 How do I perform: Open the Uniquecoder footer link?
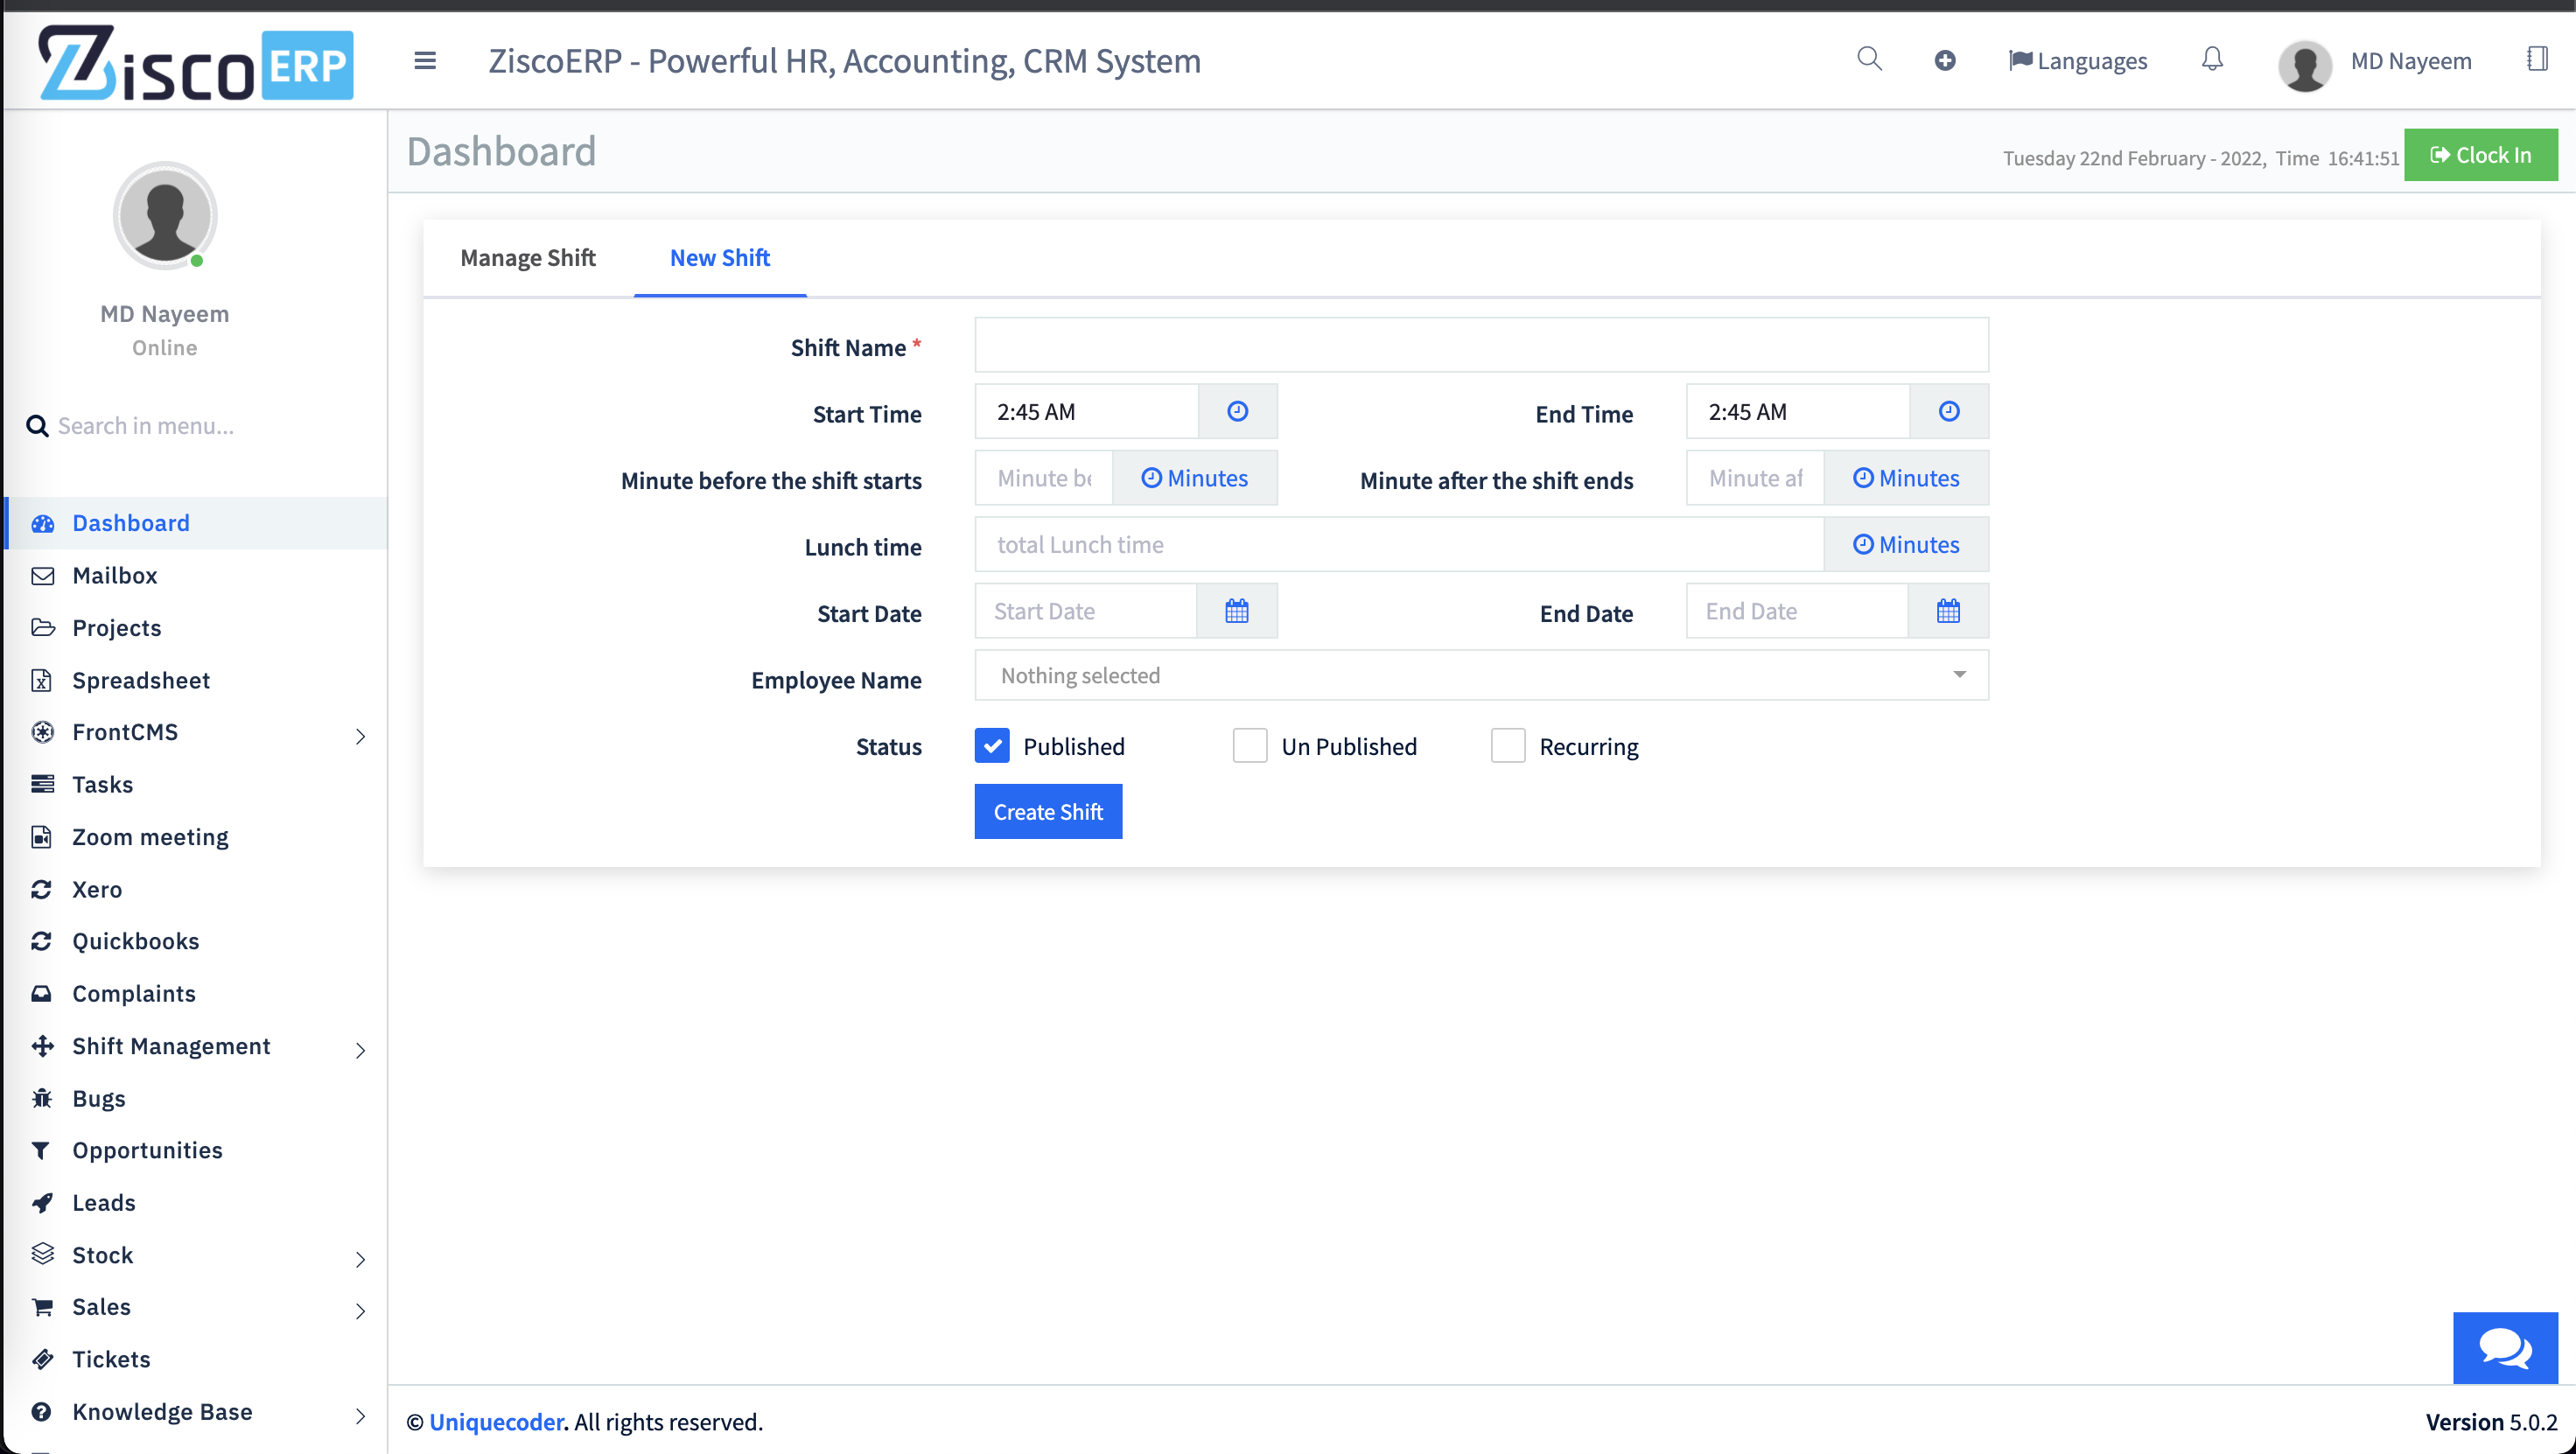496,1421
